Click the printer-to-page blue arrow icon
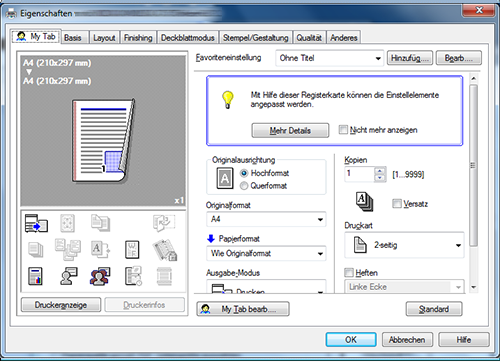This screenshot has height=362, width=500. [x=36, y=223]
